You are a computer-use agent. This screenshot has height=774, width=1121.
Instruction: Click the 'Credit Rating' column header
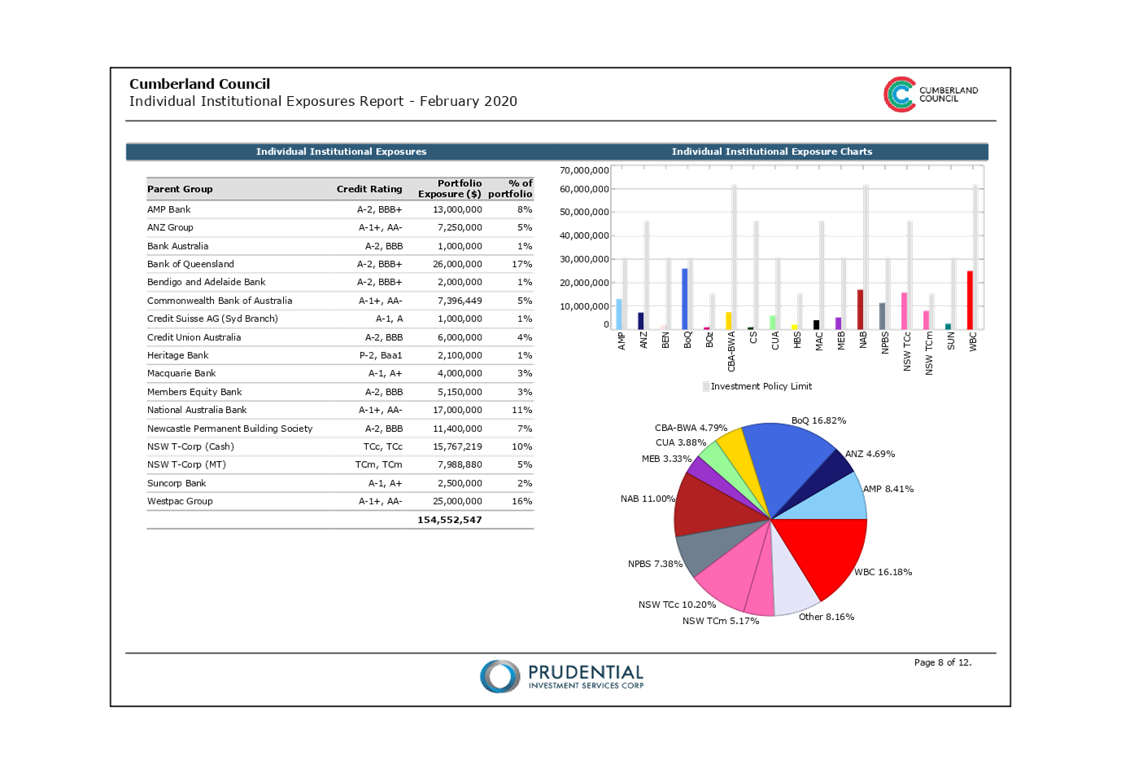click(369, 189)
